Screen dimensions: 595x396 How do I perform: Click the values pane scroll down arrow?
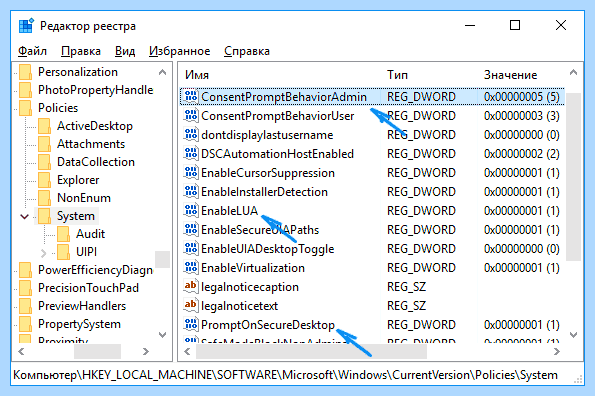coord(573,335)
